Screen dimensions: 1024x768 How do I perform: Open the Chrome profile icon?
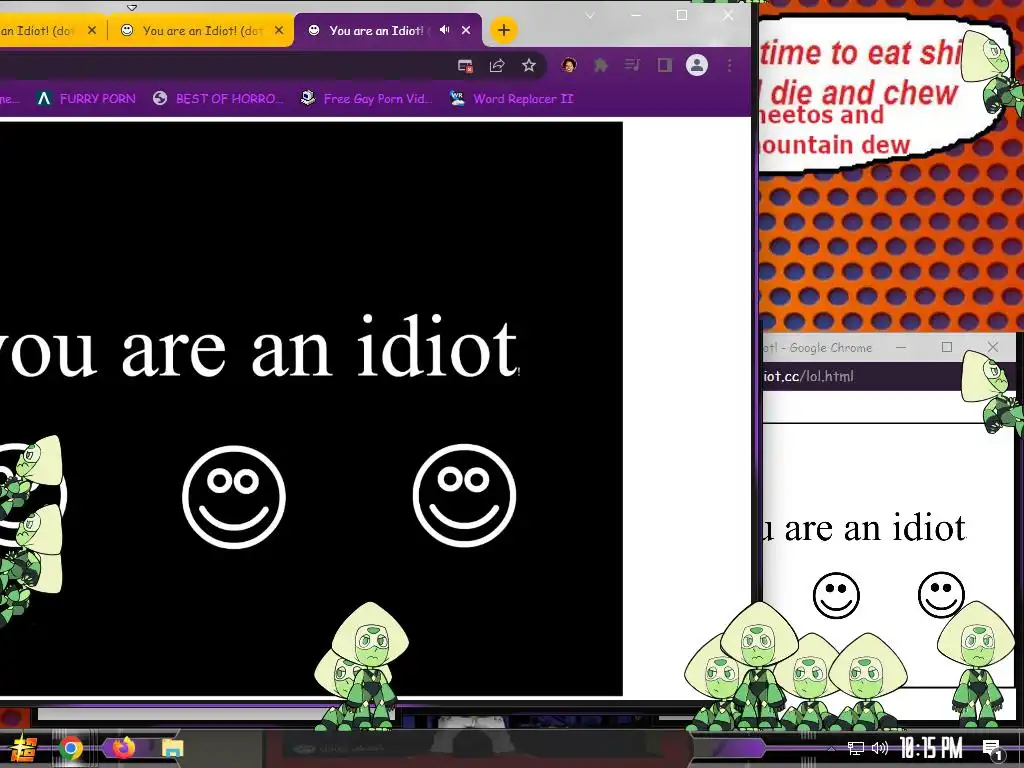pyautogui.click(x=697, y=65)
